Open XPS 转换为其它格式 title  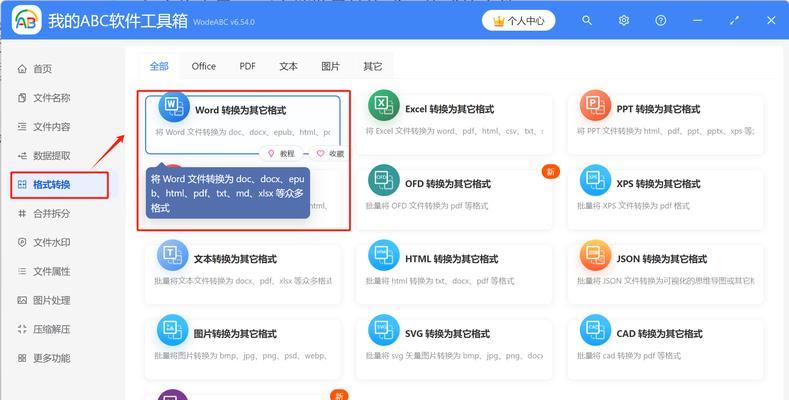point(658,184)
